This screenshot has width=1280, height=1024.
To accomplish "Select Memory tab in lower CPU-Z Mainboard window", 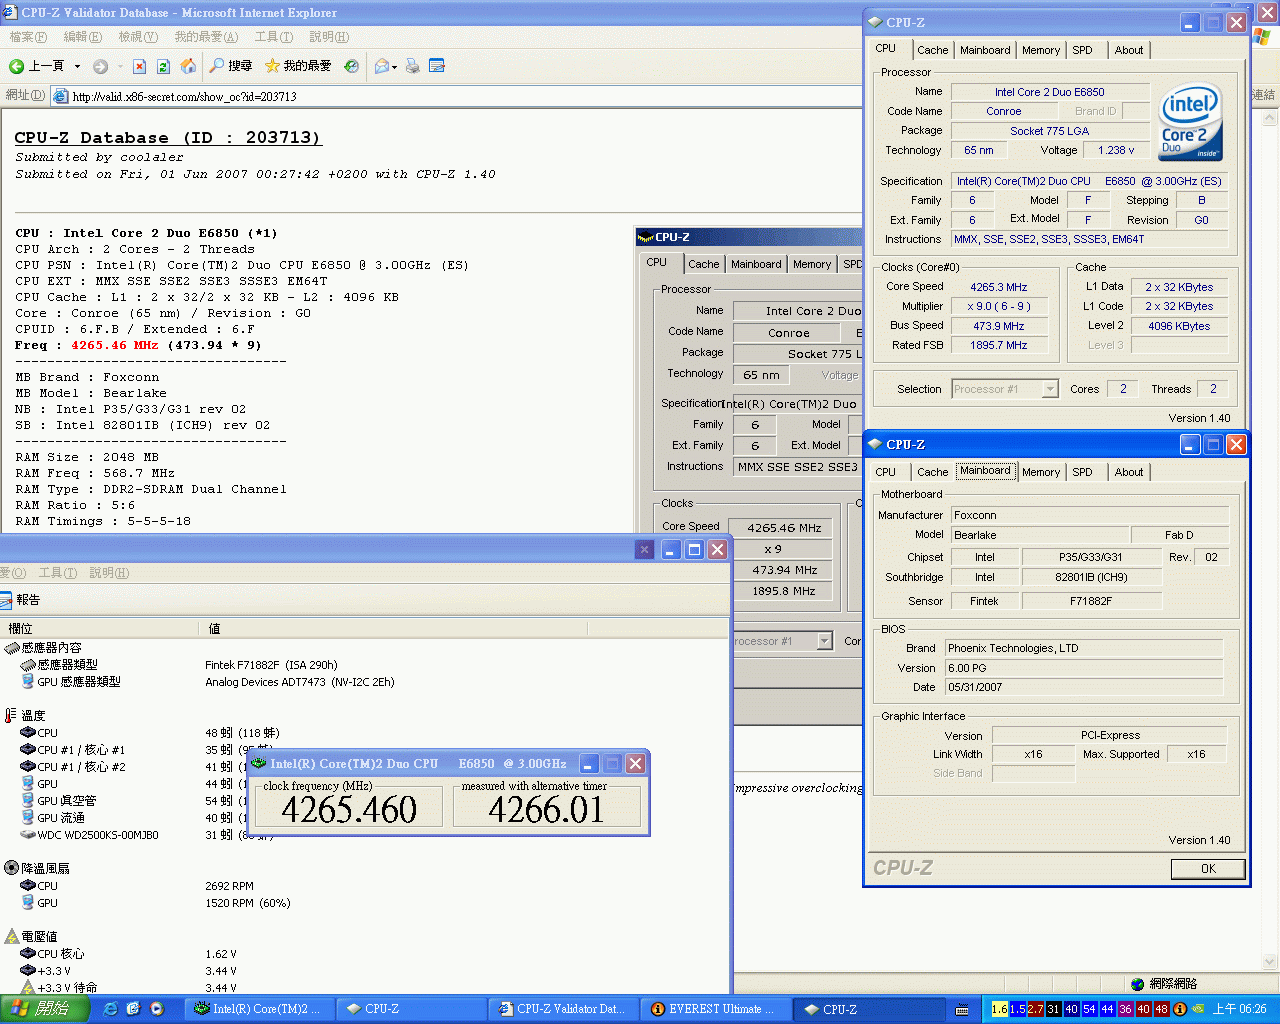I will (1041, 472).
